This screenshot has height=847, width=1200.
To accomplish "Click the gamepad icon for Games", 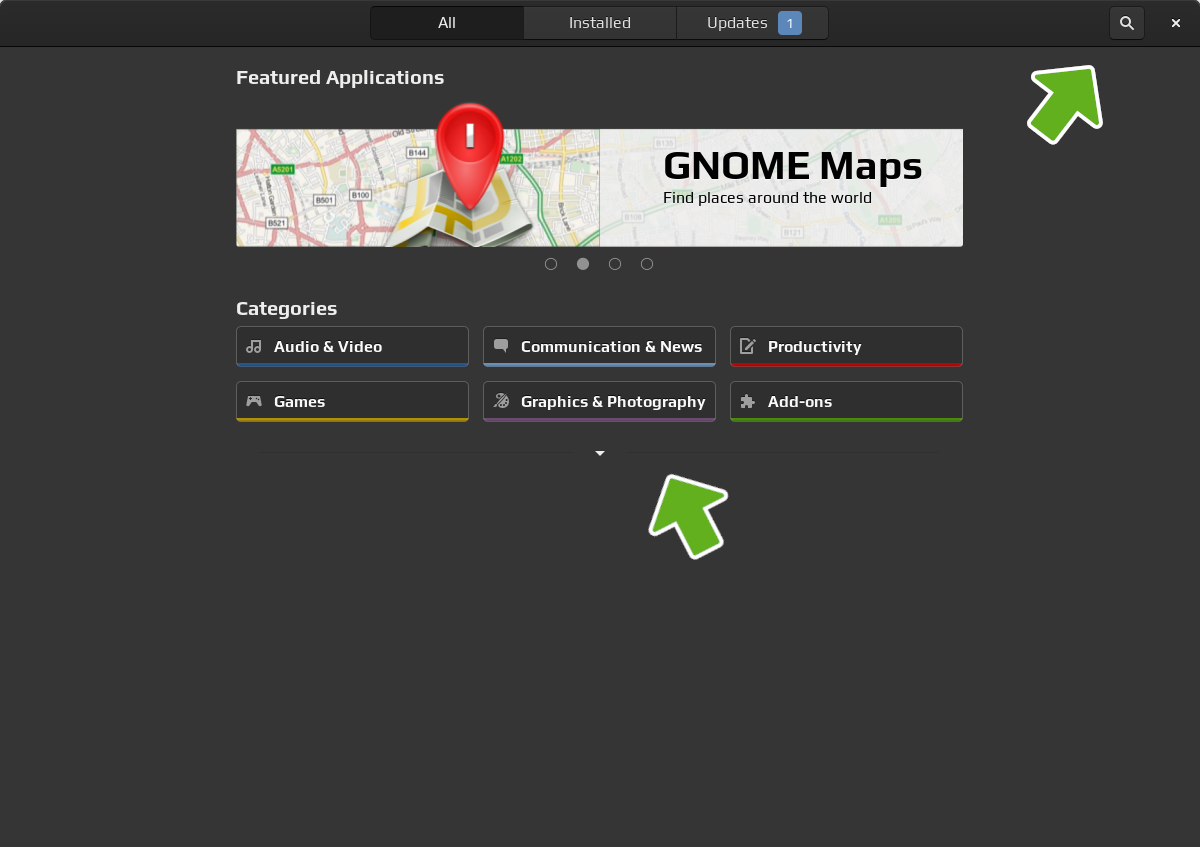I will (x=254, y=401).
